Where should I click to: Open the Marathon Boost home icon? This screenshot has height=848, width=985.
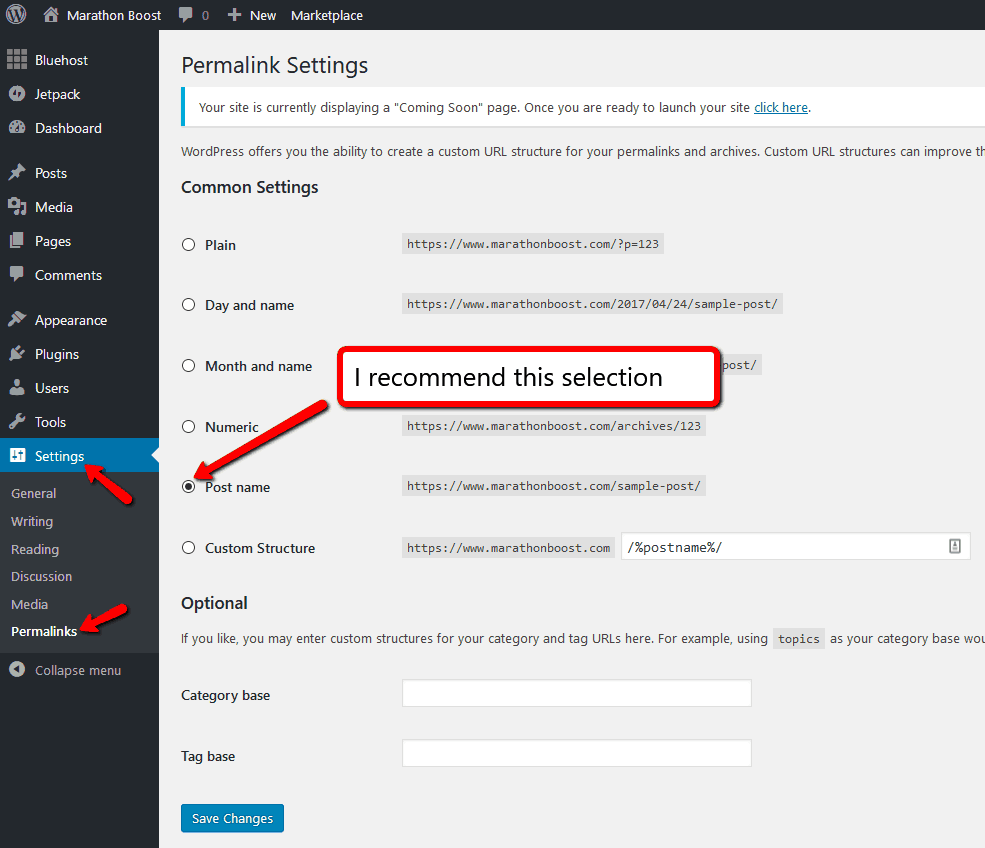tap(51, 14)
